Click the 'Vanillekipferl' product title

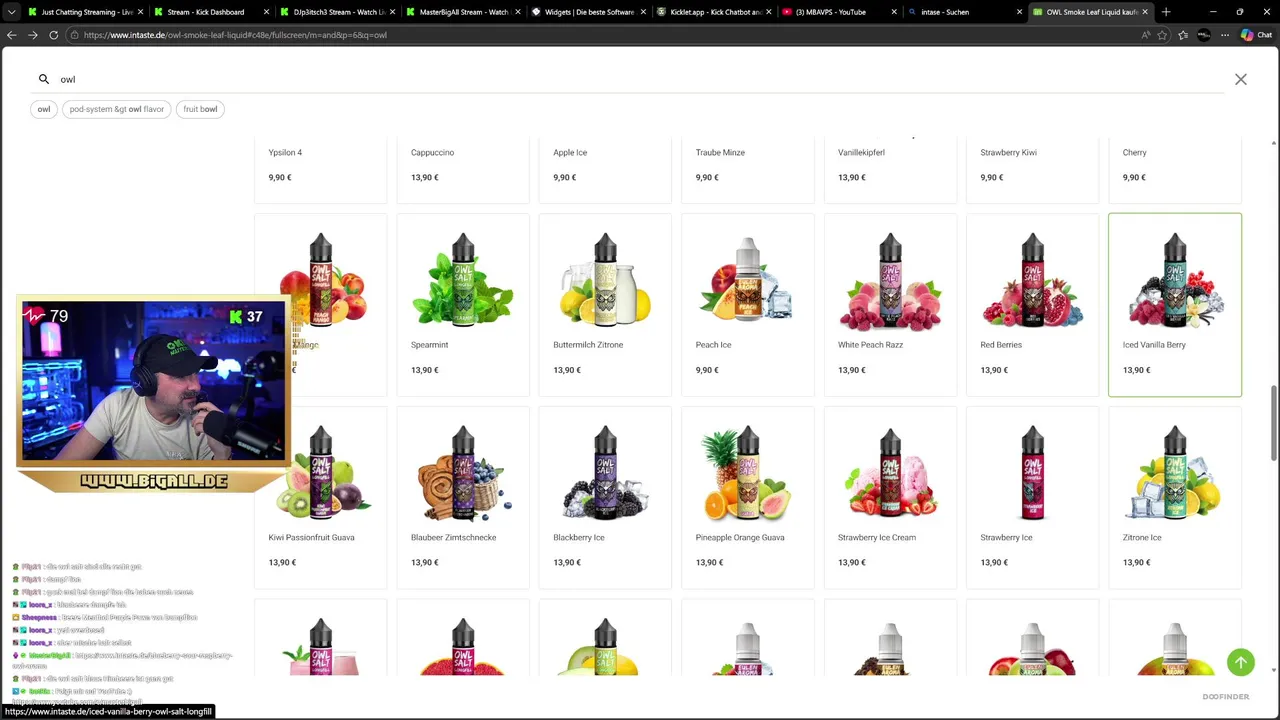click(861, 152)
